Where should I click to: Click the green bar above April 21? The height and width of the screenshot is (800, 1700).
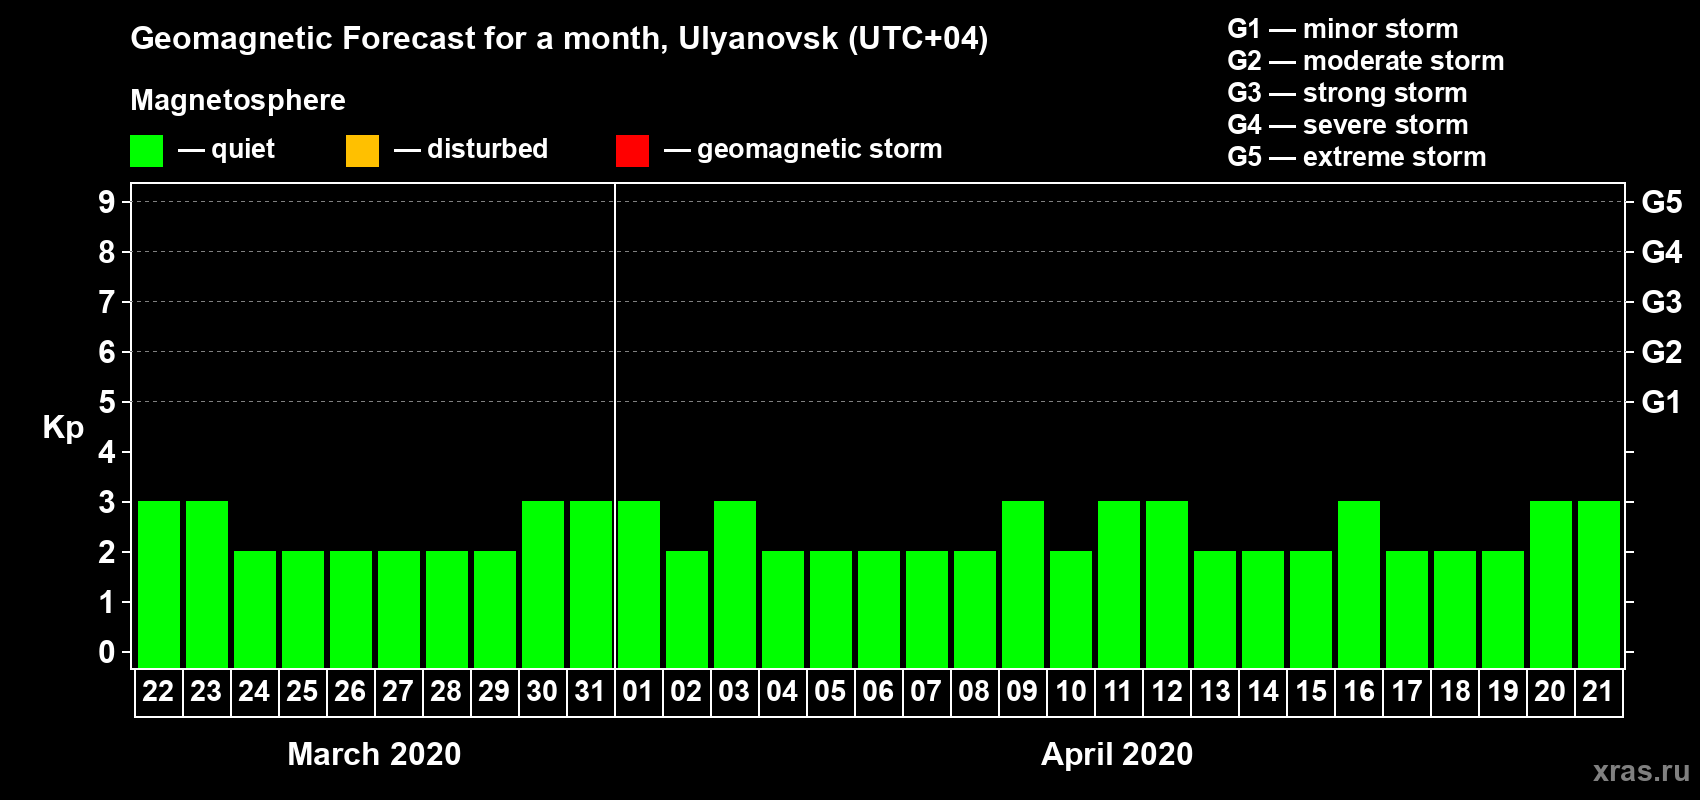coord(1599,584)
